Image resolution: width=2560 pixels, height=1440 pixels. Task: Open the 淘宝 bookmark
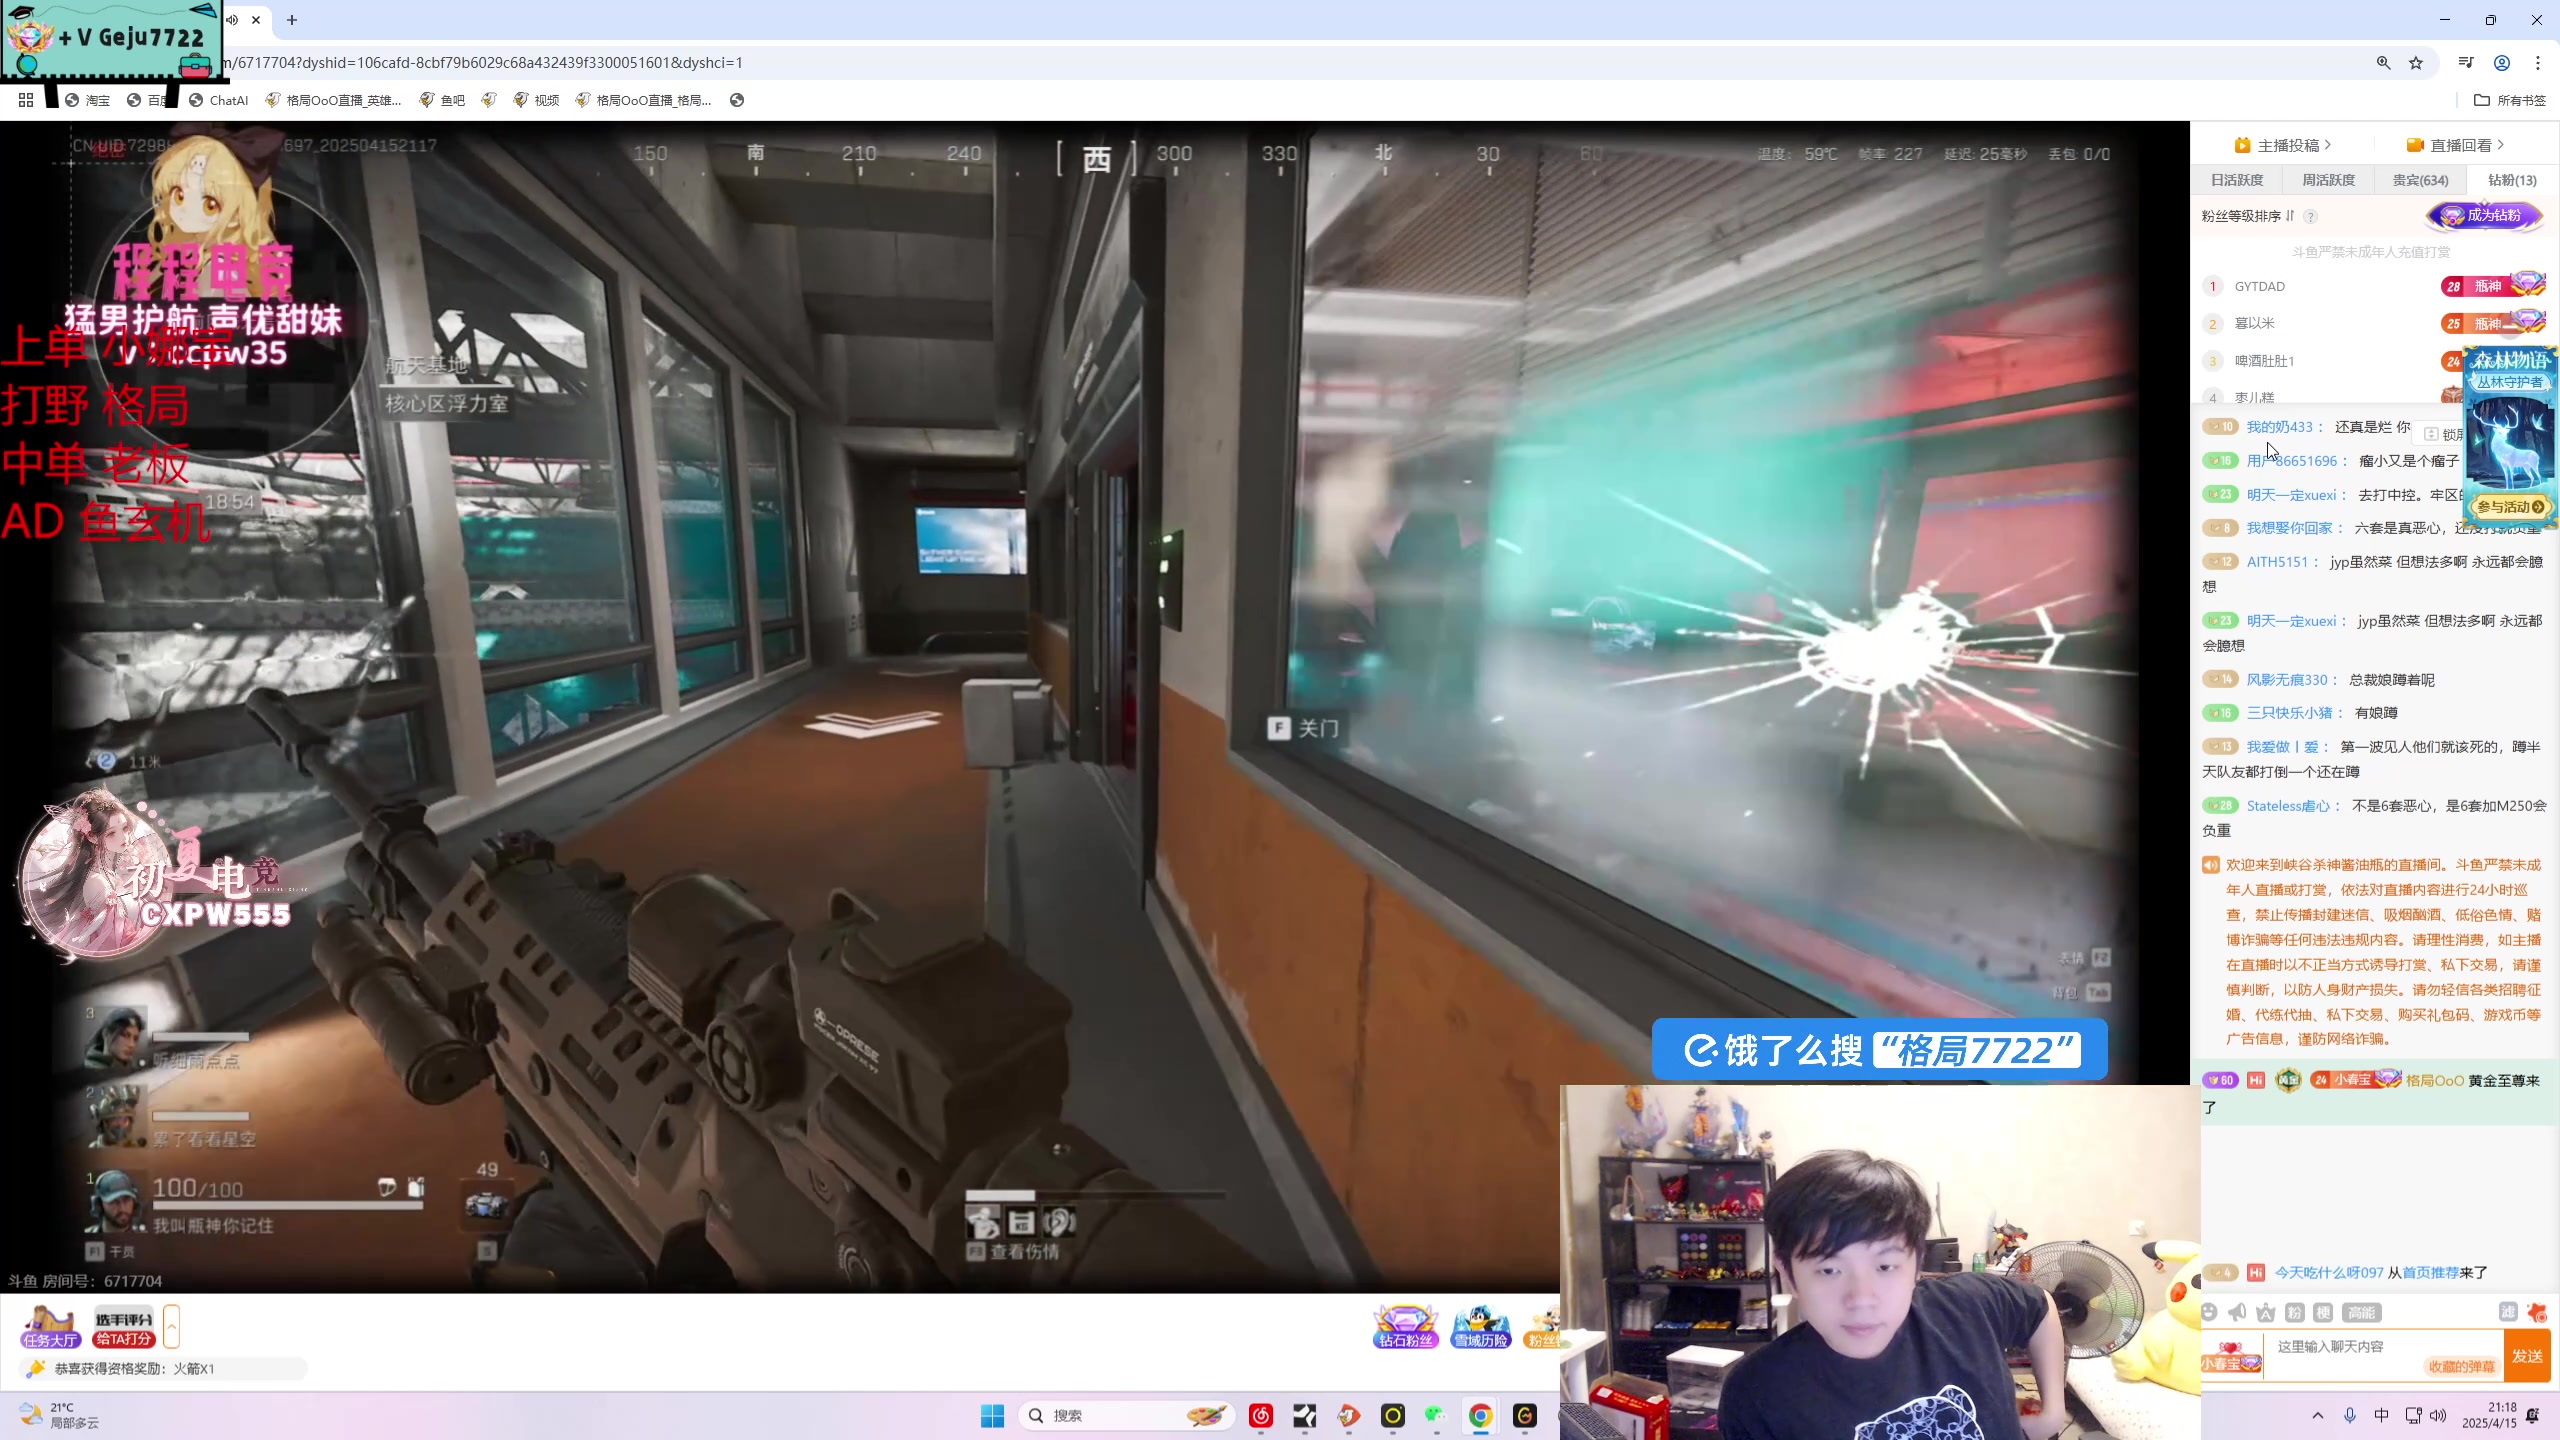point(88,100)
